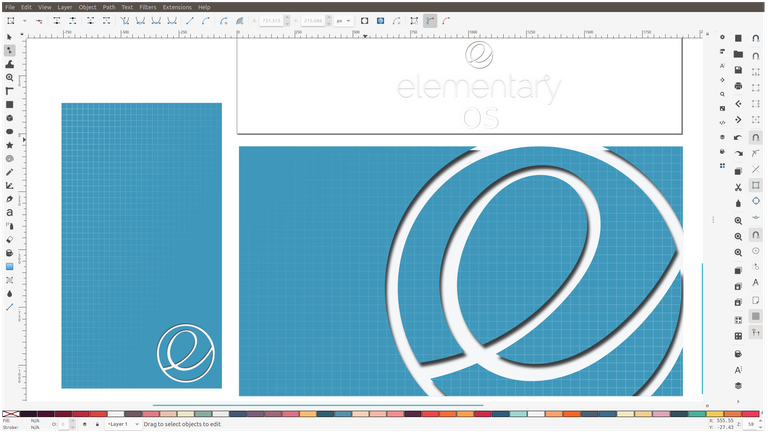Make selected nodes cusp (corner)
768x434 pixels.
(124, 21)
